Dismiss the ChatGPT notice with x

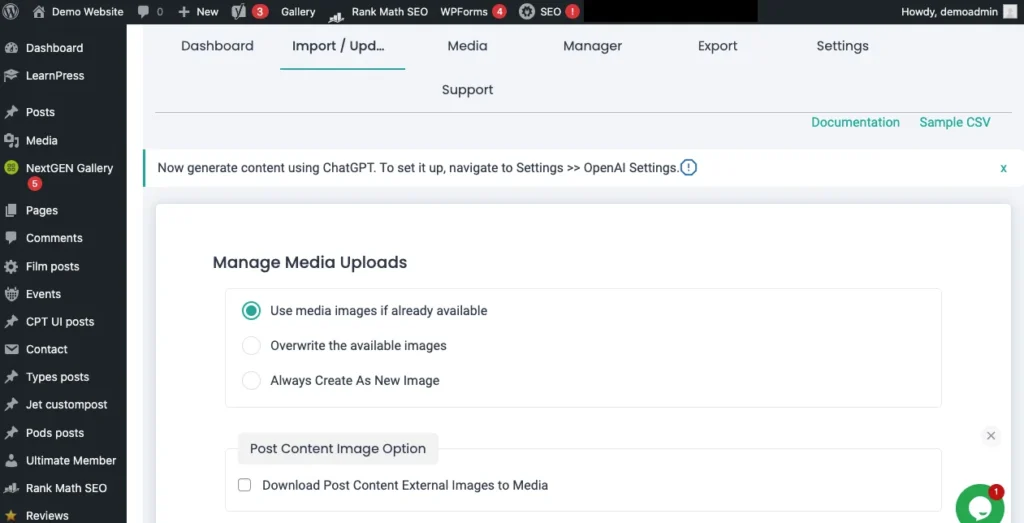[x=1003, y=168]
